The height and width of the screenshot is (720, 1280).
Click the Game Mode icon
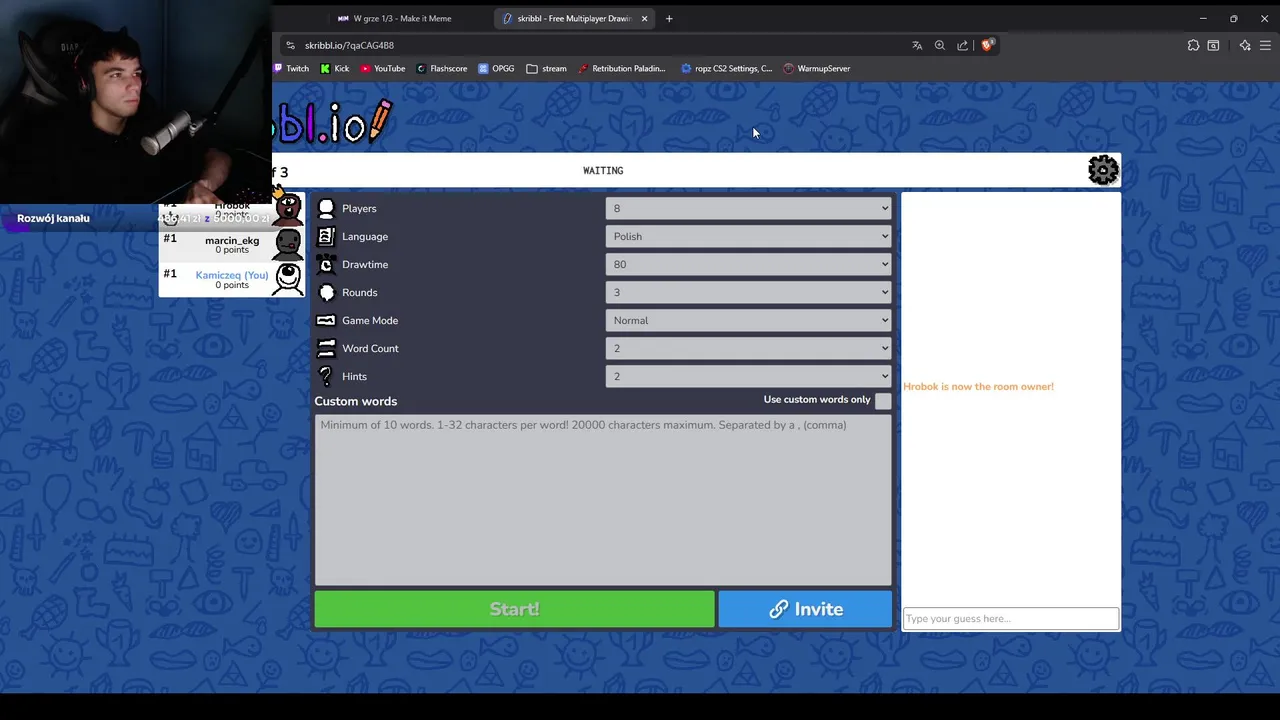pos(326,320)
